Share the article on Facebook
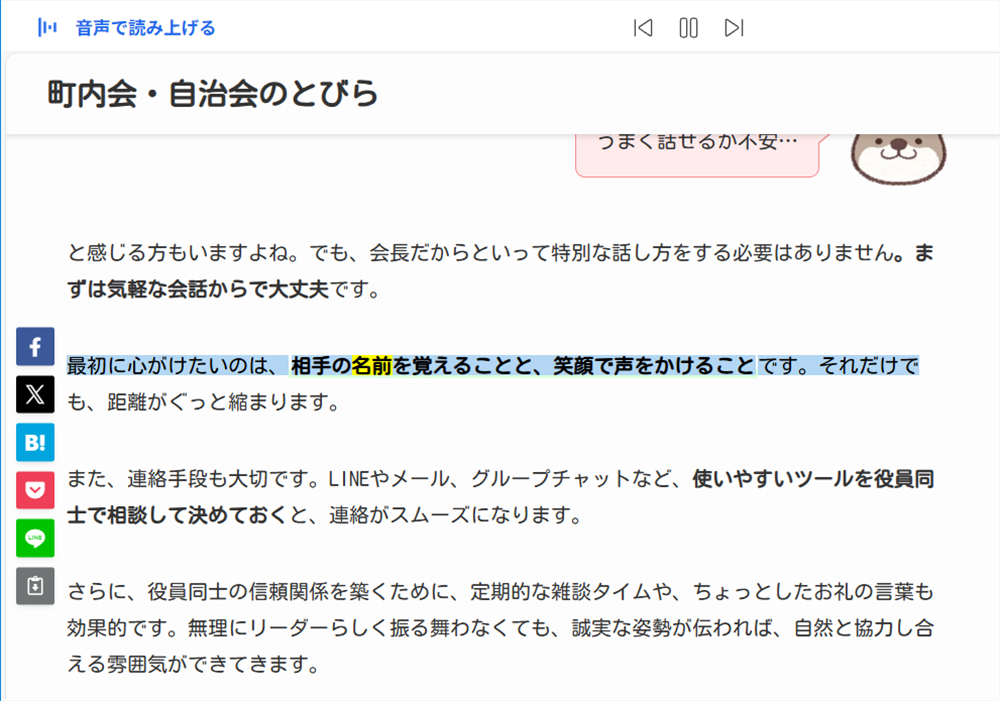 35,347
